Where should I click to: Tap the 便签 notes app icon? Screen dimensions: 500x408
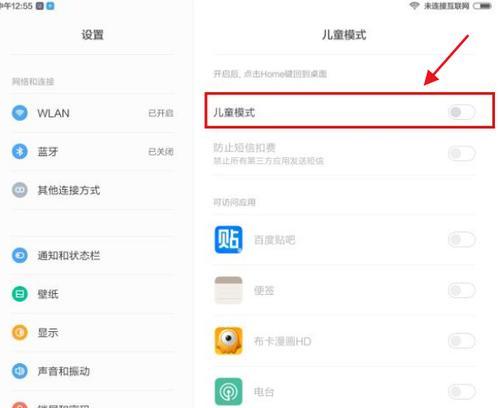[228, 290]
